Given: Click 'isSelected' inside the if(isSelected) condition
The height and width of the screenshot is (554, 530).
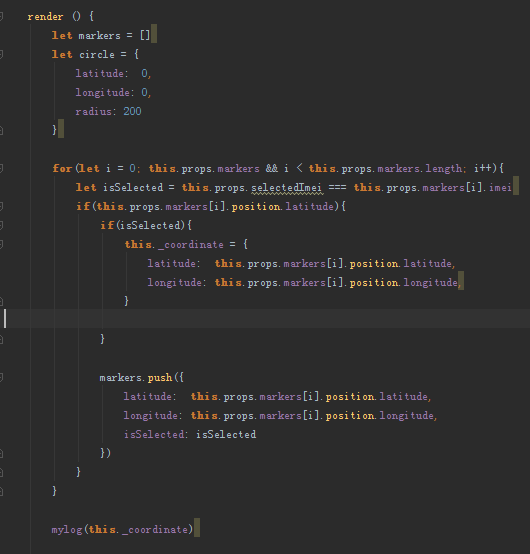Looking at the screenshot, I should [151, 225].
